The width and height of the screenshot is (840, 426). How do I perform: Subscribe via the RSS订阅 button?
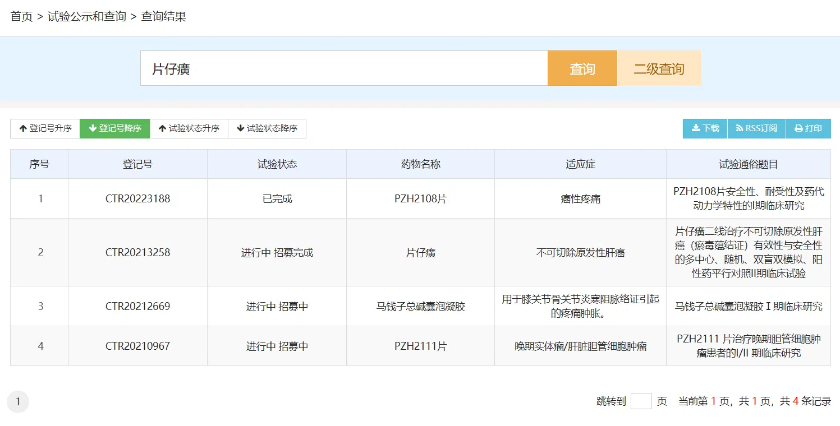click(x=755, y=129)
